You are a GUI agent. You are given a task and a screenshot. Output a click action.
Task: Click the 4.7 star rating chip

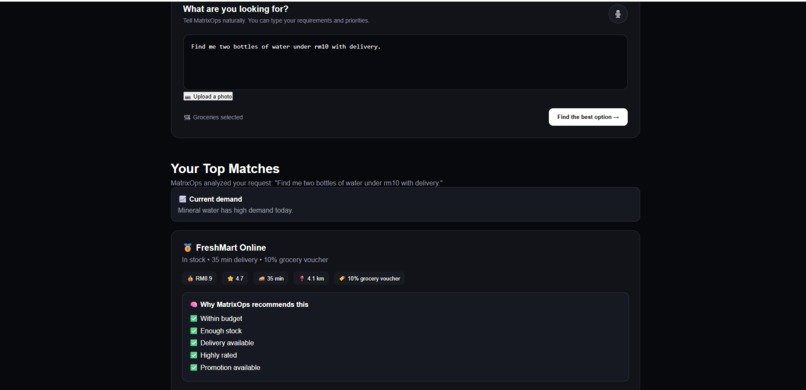[x=235, y=278]
